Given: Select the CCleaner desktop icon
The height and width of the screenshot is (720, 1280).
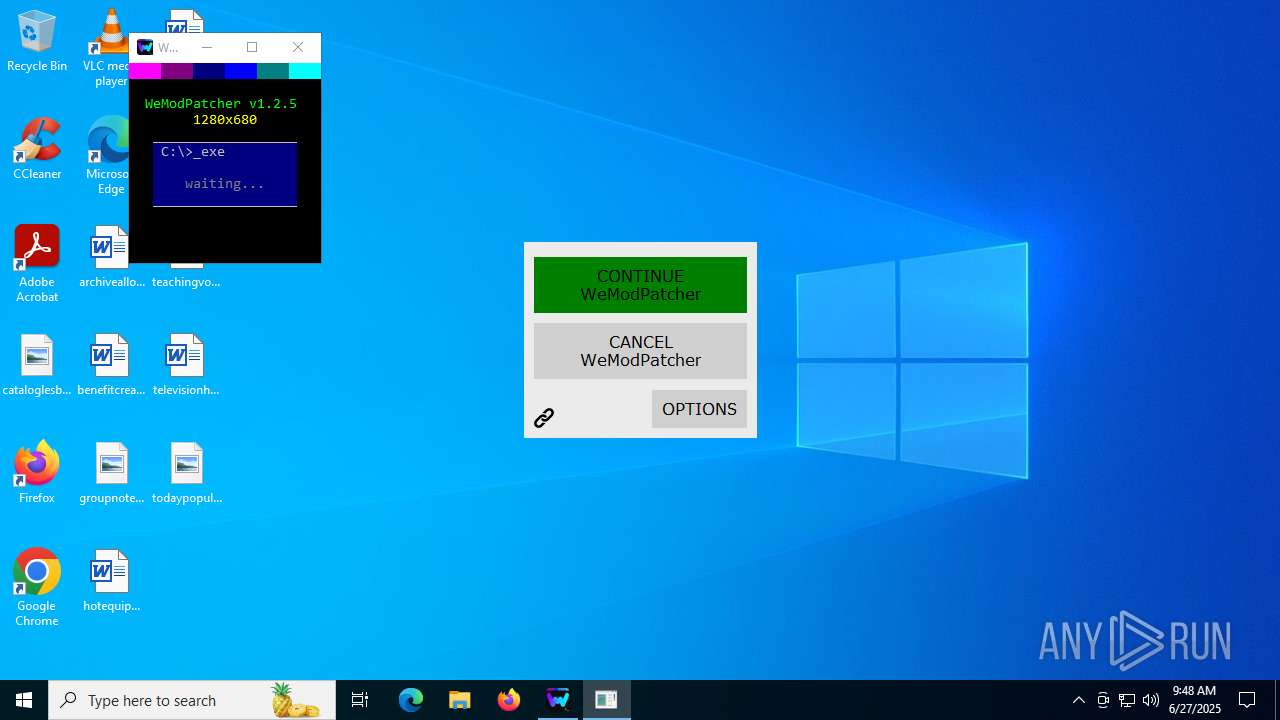Looking at the screenshot, I should [x=37, y=149].
